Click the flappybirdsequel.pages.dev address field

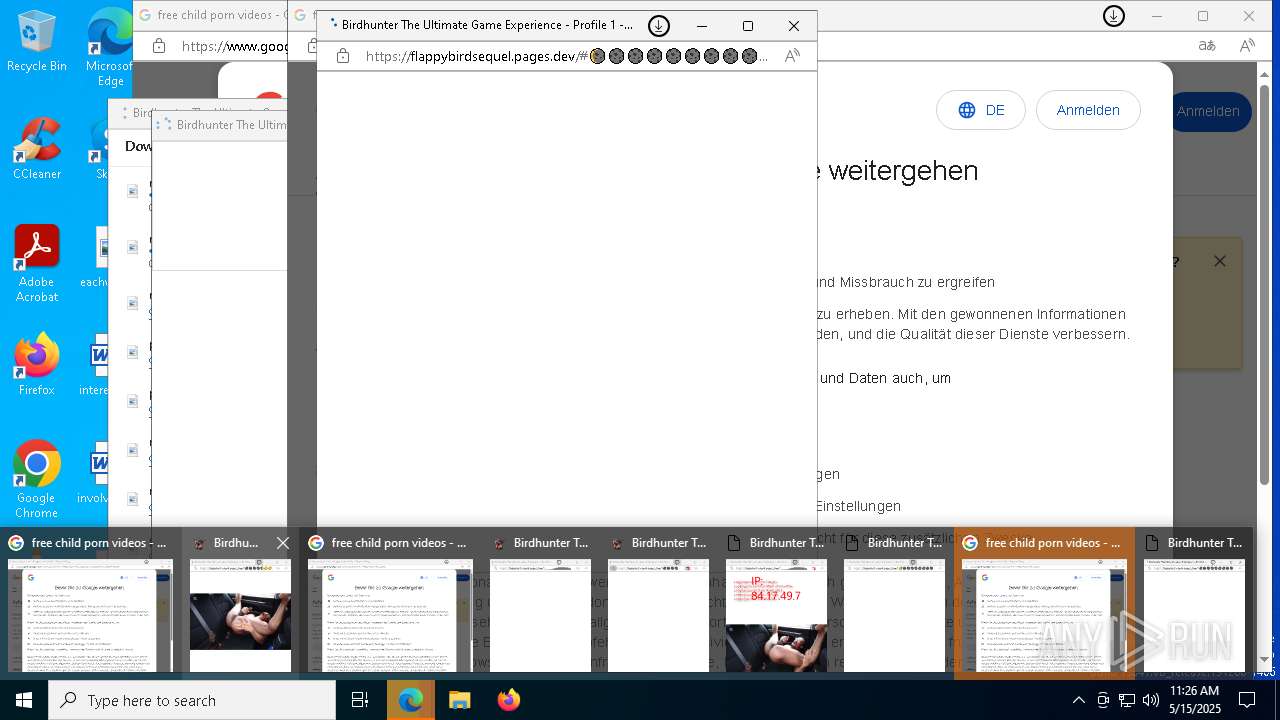[567, 57]
